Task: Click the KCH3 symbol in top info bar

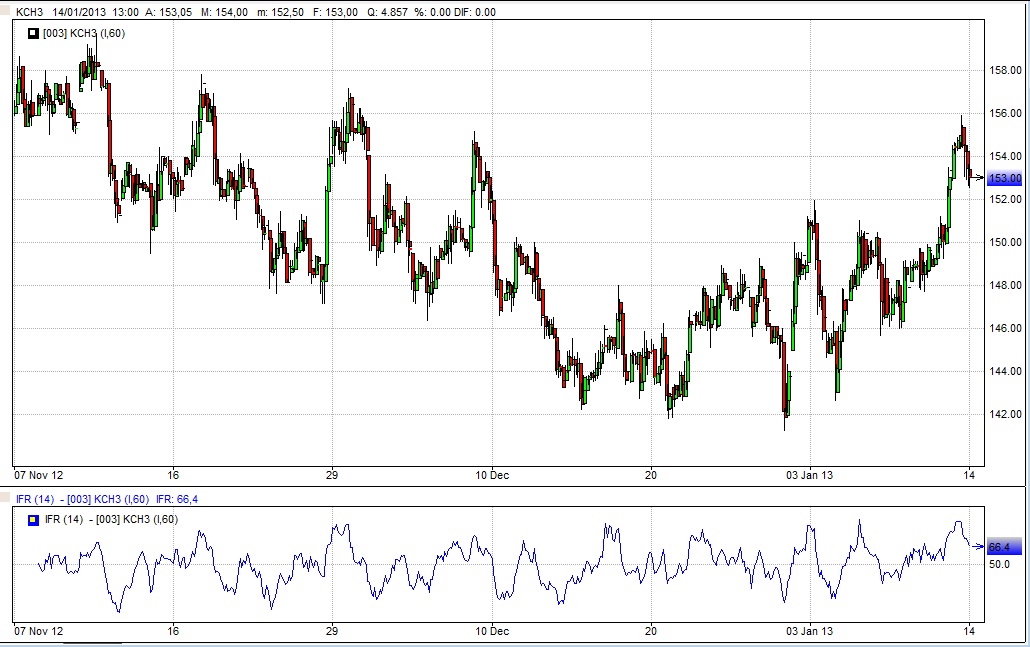Action: [x=31, y=12]
